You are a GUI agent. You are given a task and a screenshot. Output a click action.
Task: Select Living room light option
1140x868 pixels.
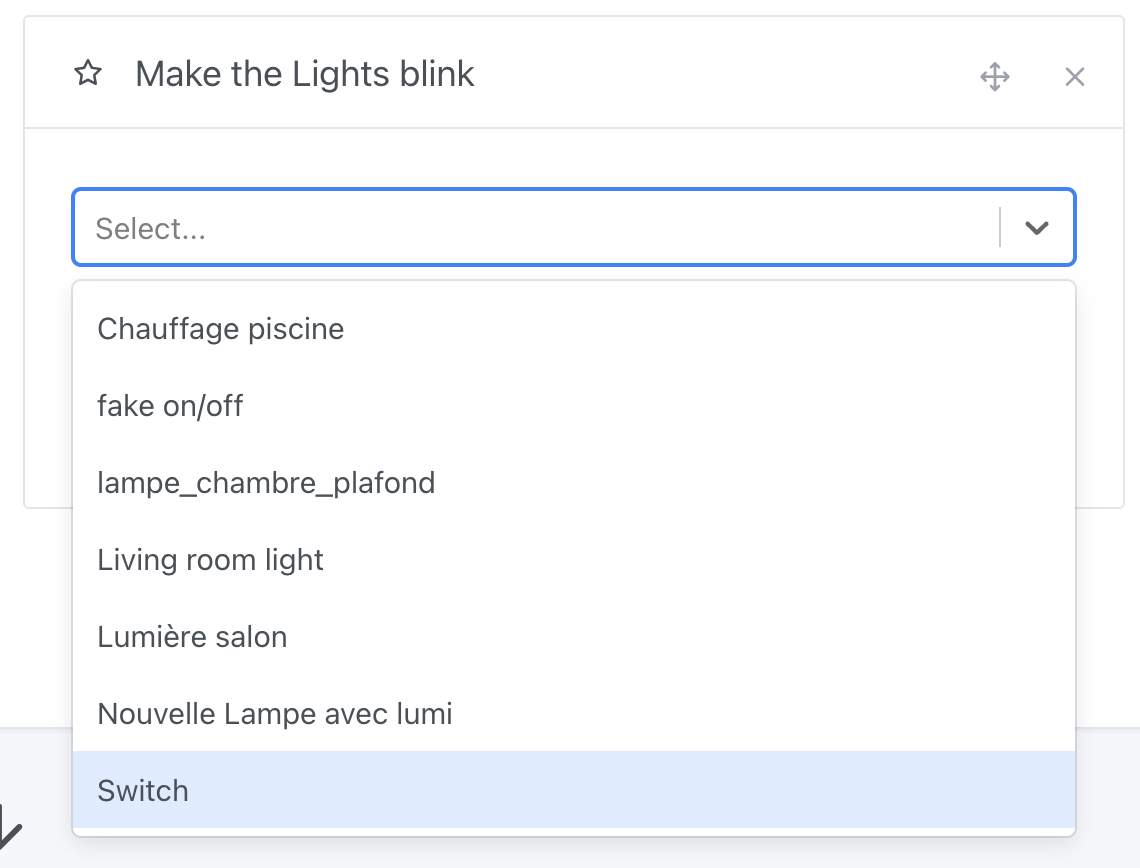point(210,560)
